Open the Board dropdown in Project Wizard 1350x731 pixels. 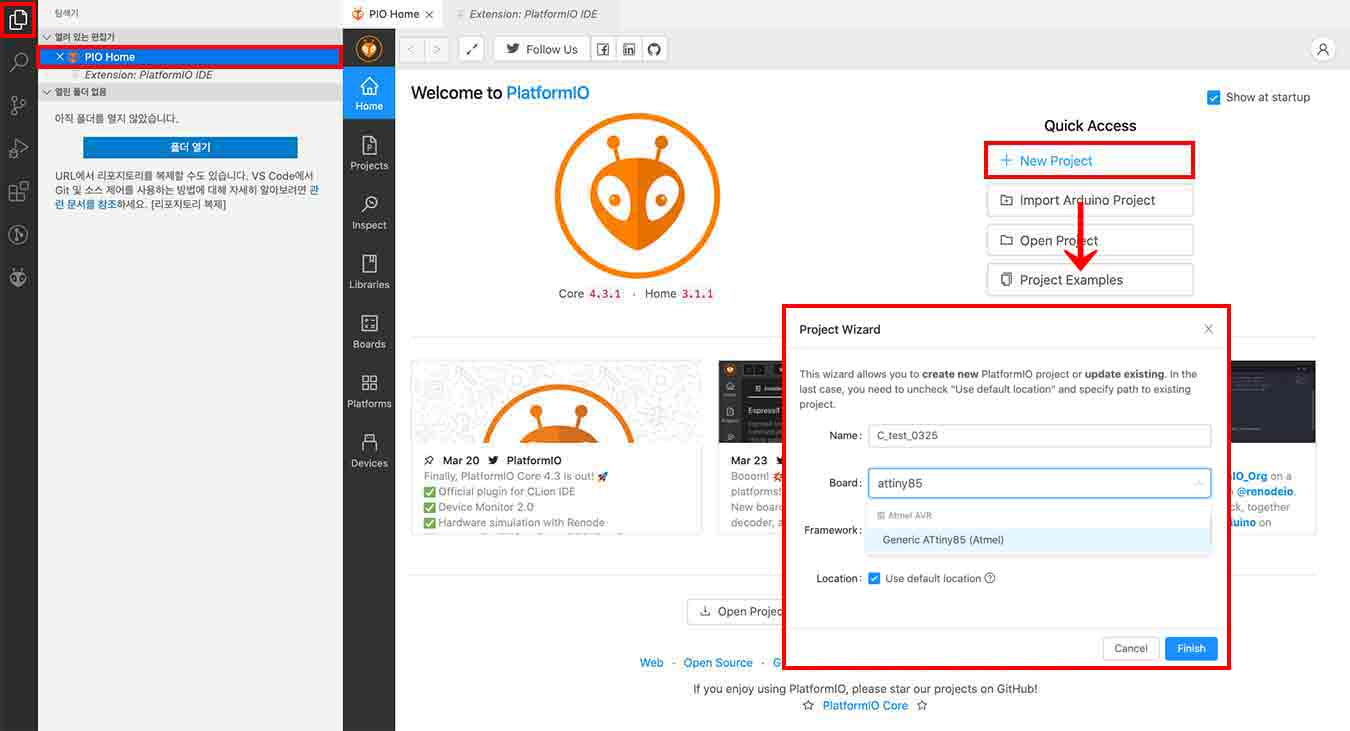pos(1039,483)
